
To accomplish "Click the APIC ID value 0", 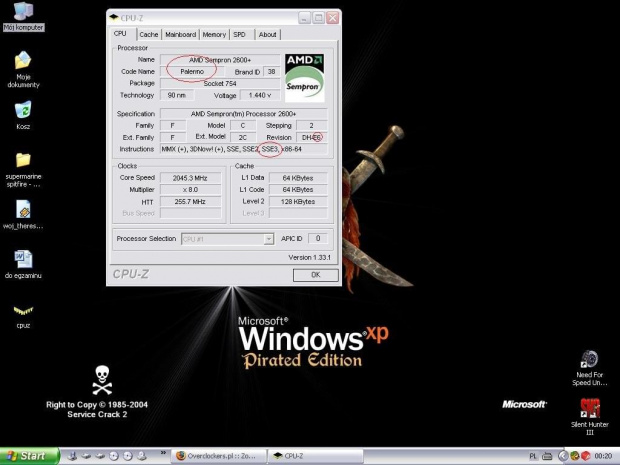I will [x=318, y=238].
